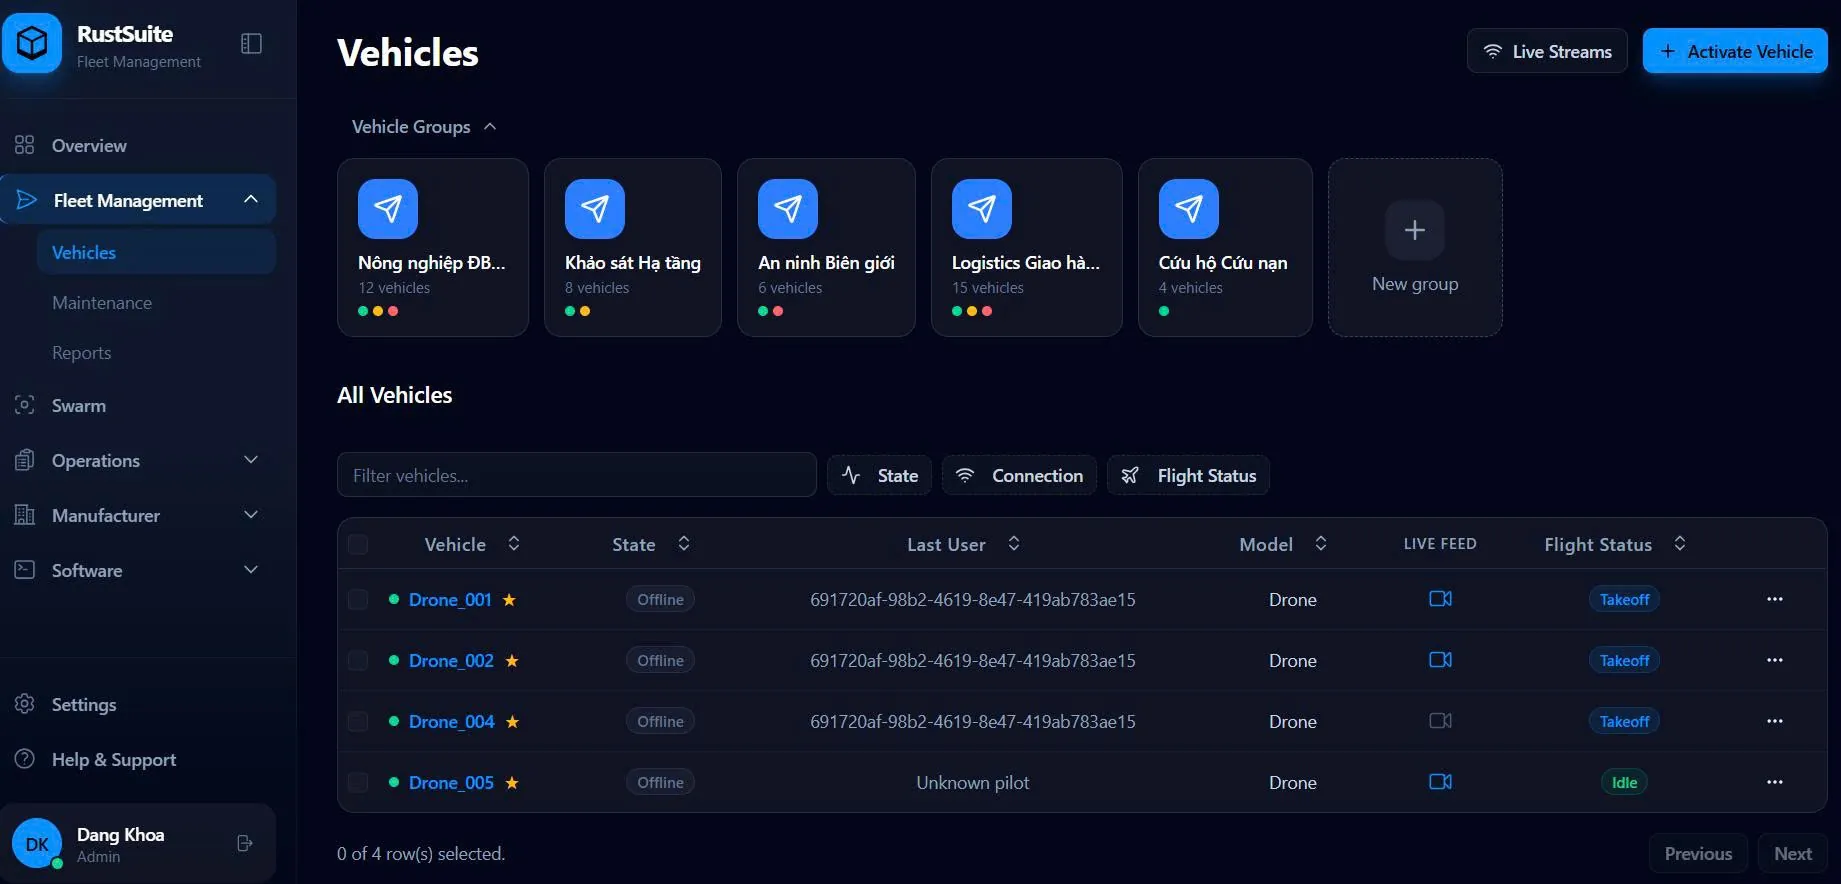Click the Filter vehicles search field

pyautogui.click(x=577, y=475)
